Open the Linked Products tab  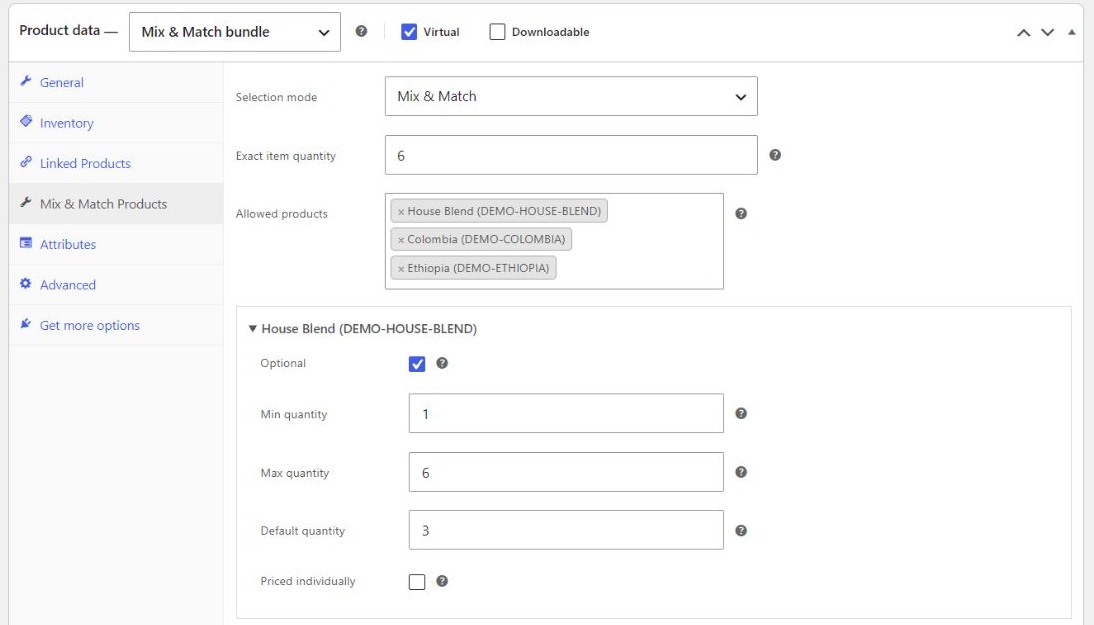click(116, 163)
